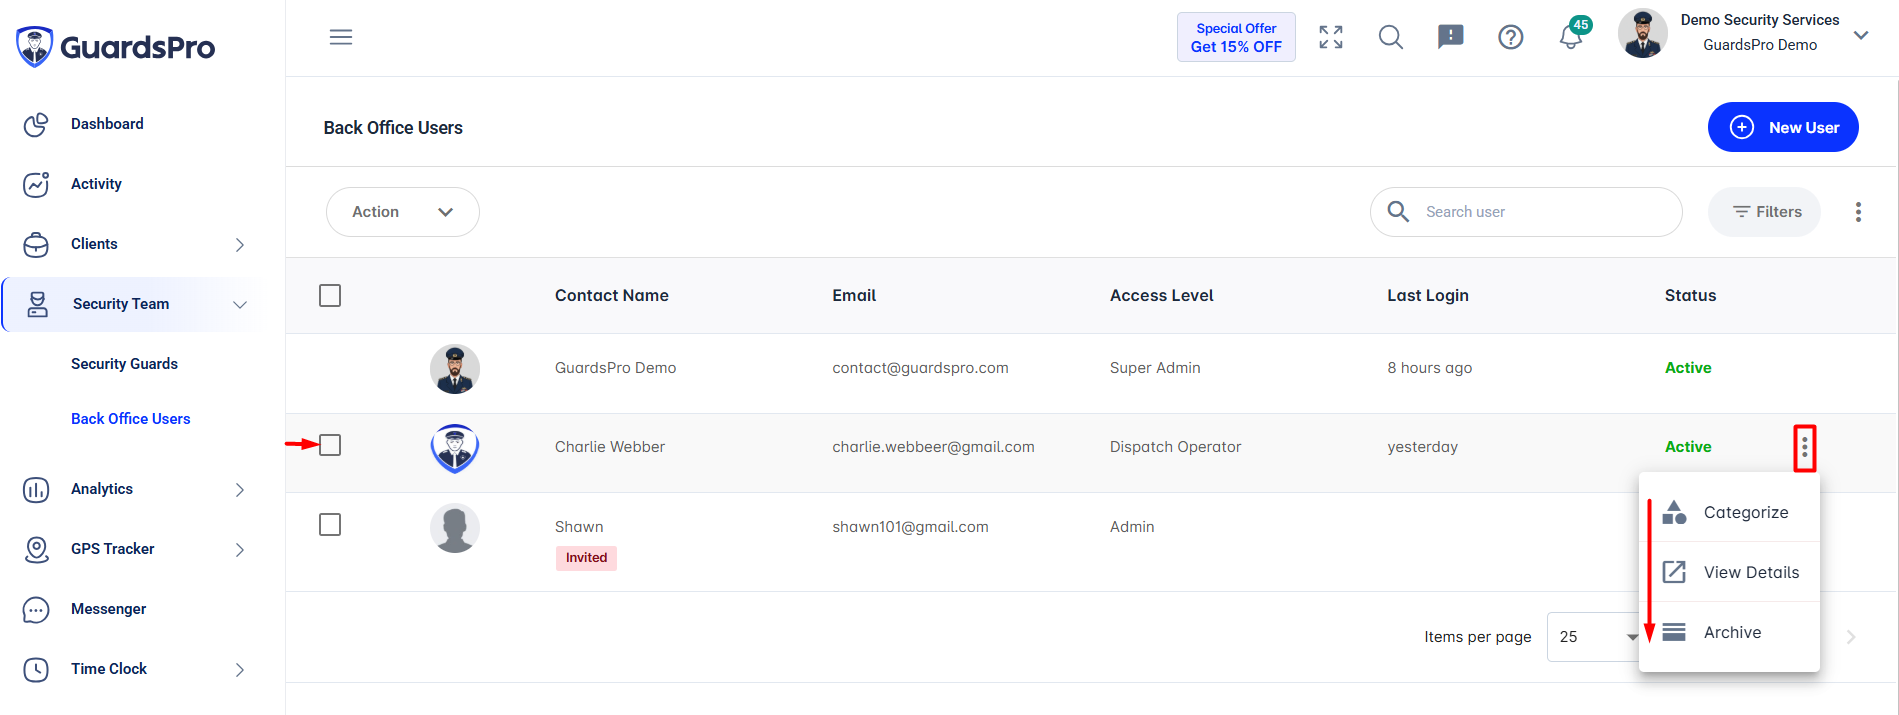The width and height of the screenshot is (1899, 715).
Task: Open the global search magnifier icon
Action: [1391, 37]
